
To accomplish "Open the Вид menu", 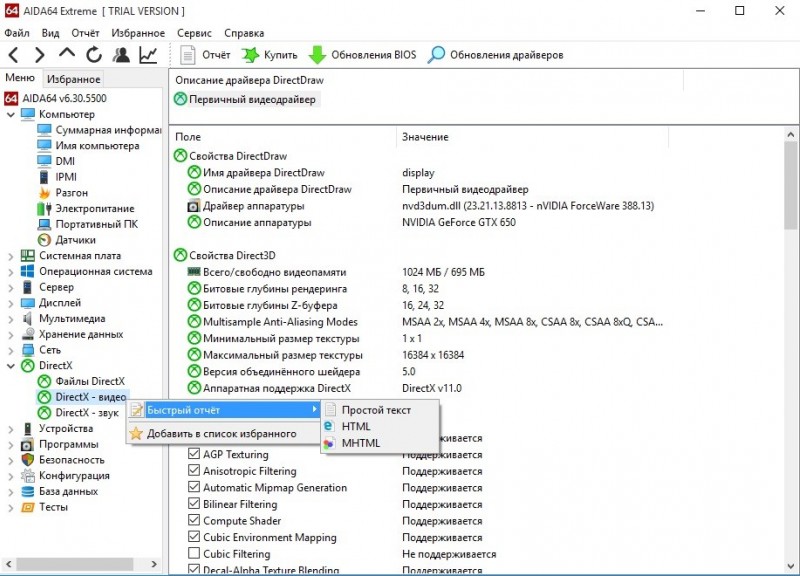I will point(51,33).
